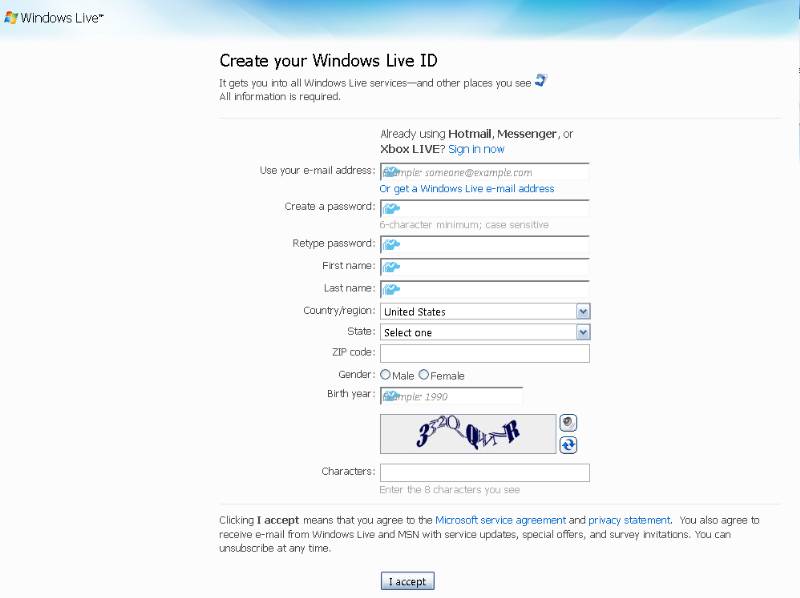Image resolution: width=800 pixels, height=598 pixels.
Task: Get a Windows Live e-mail address link
Action: [467, 189]
